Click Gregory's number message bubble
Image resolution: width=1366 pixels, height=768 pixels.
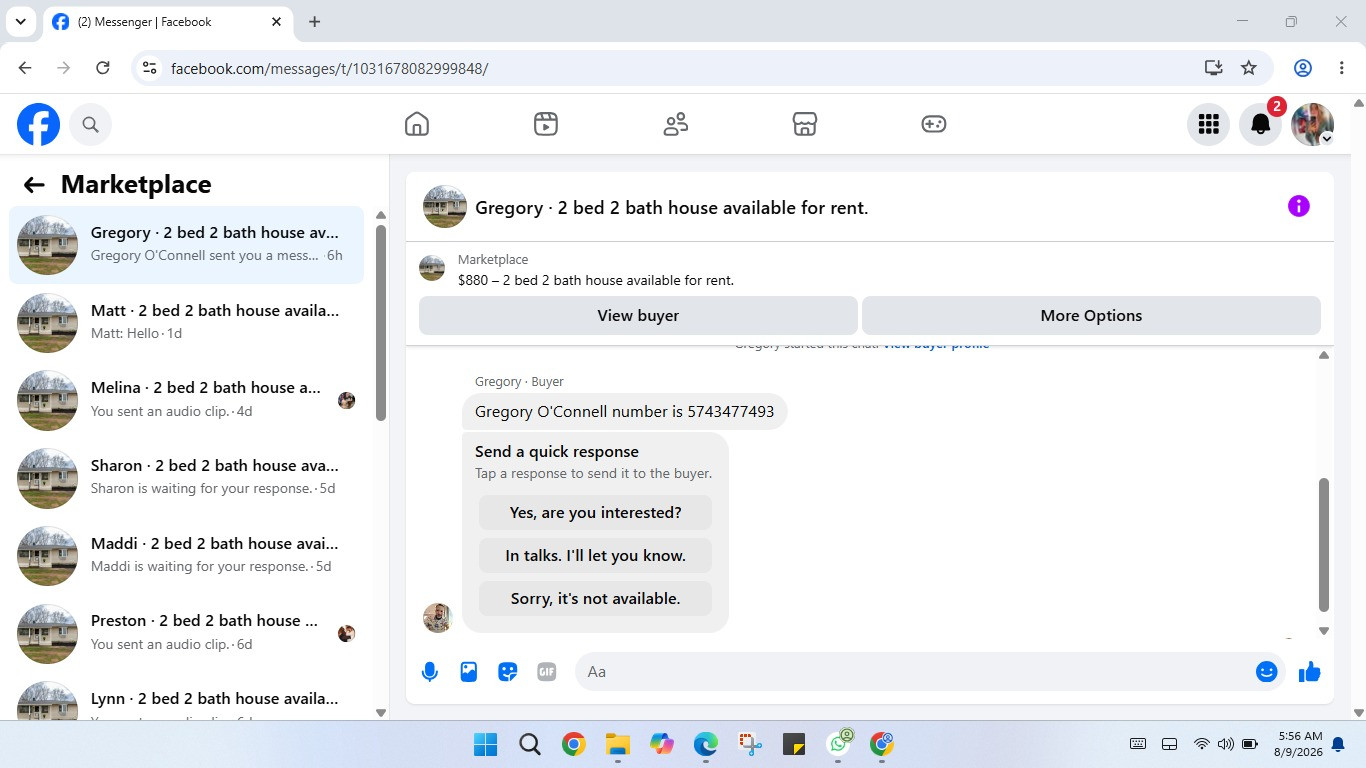pos(624,412)
